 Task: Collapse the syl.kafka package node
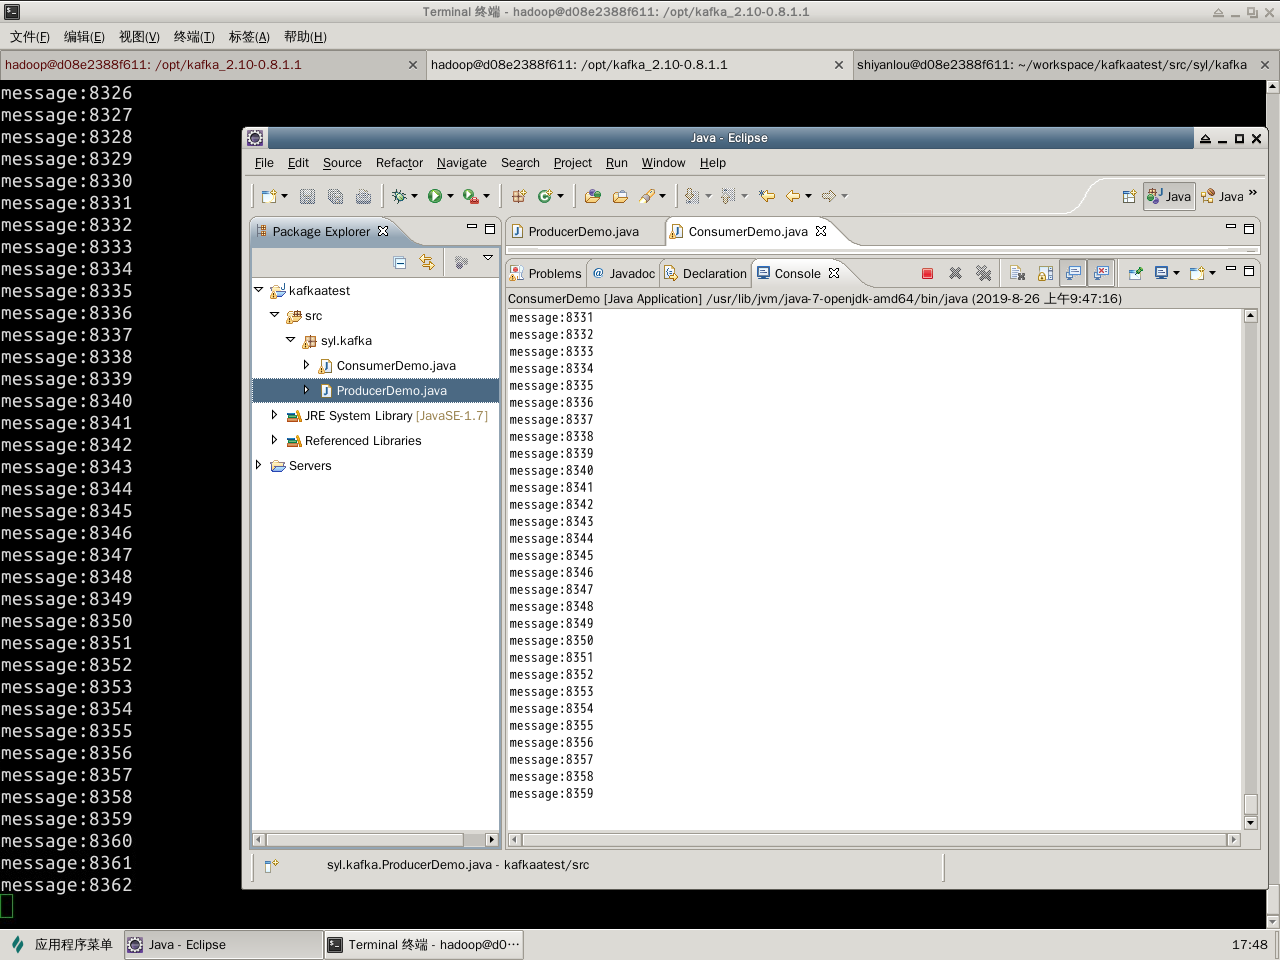click(291, 340)
